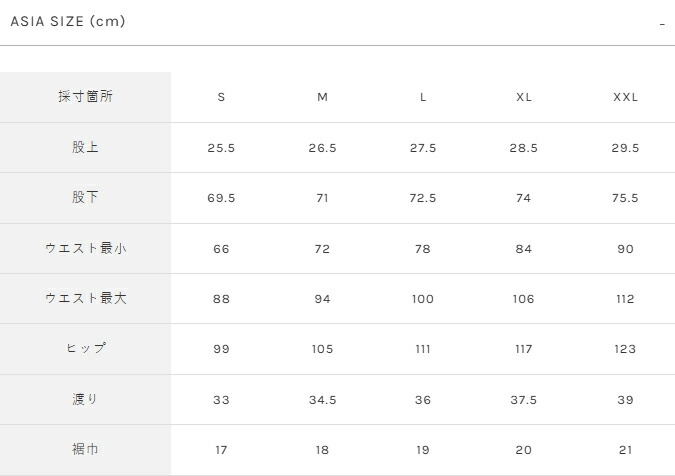Select the M size column header
The height and width of the screenshot is (476, 675).
[322, 97]
